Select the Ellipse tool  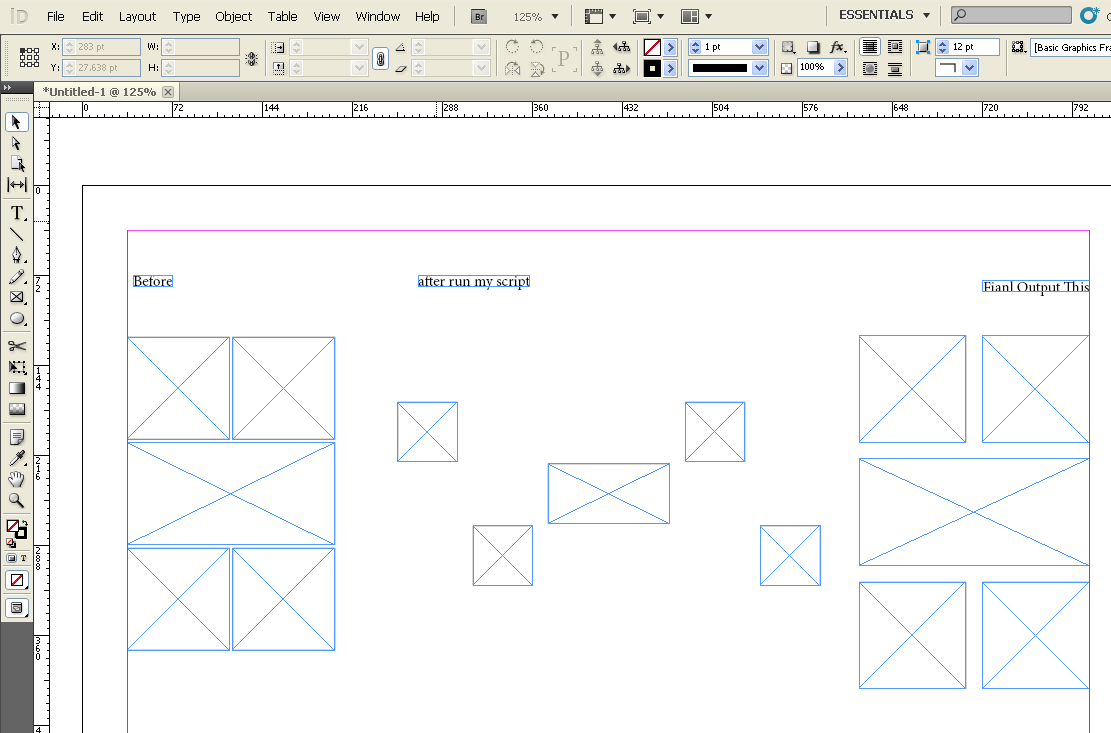click(16, 319)
